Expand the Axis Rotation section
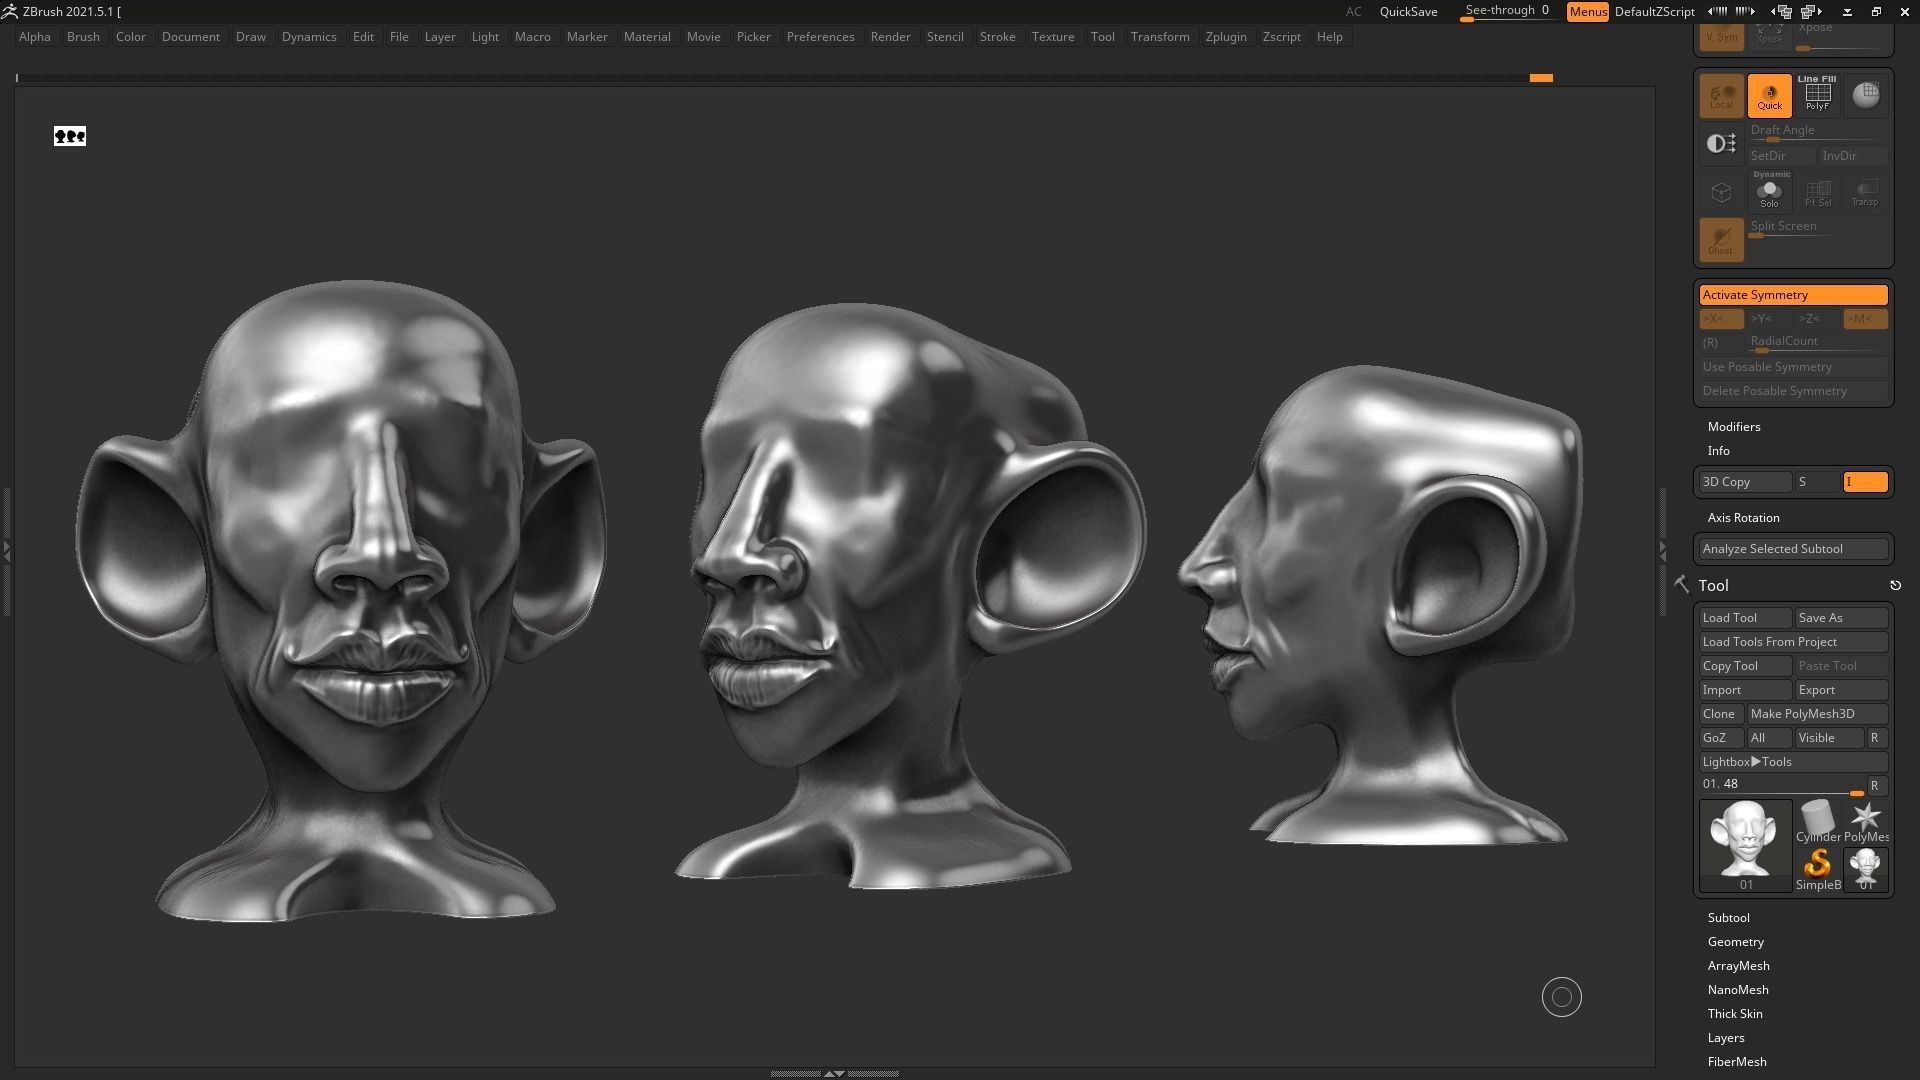Screen dimensions: 1920x1080 point(1743,518)
